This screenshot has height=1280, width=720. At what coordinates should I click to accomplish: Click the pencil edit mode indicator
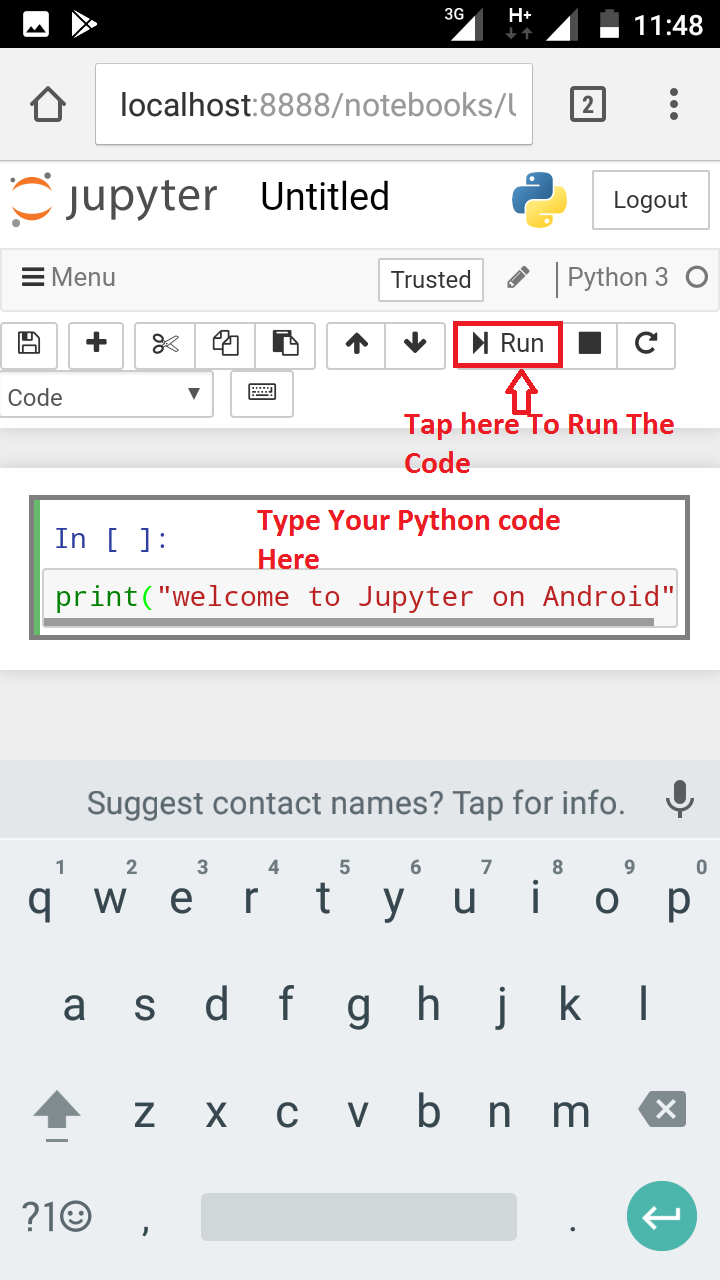[518, 278]
